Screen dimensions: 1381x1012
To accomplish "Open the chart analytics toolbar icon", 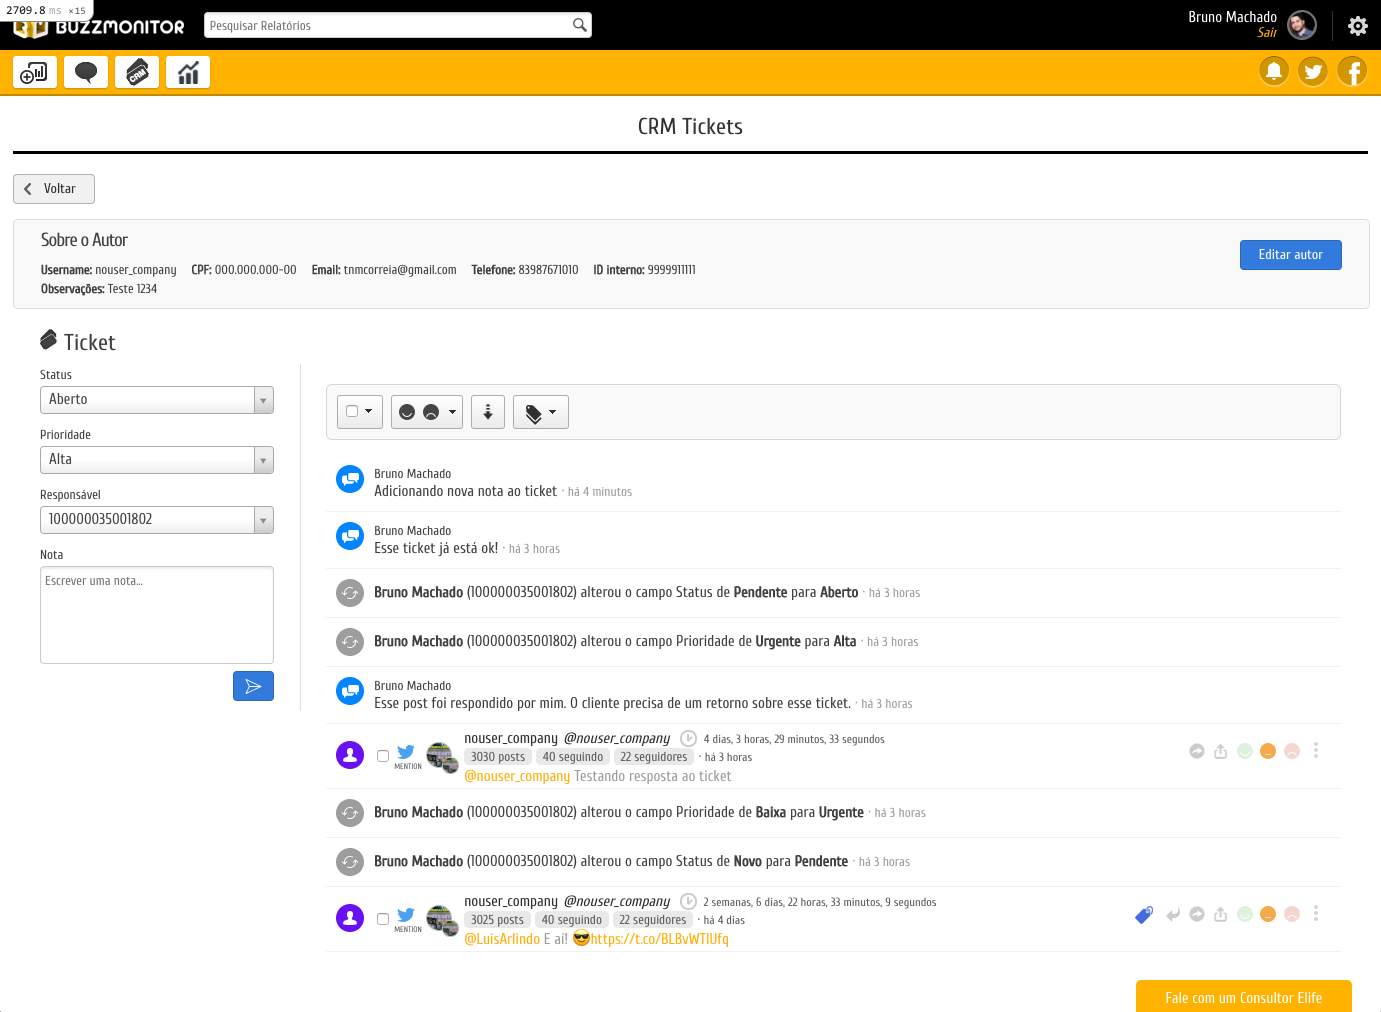I will (x=188, y=73).
